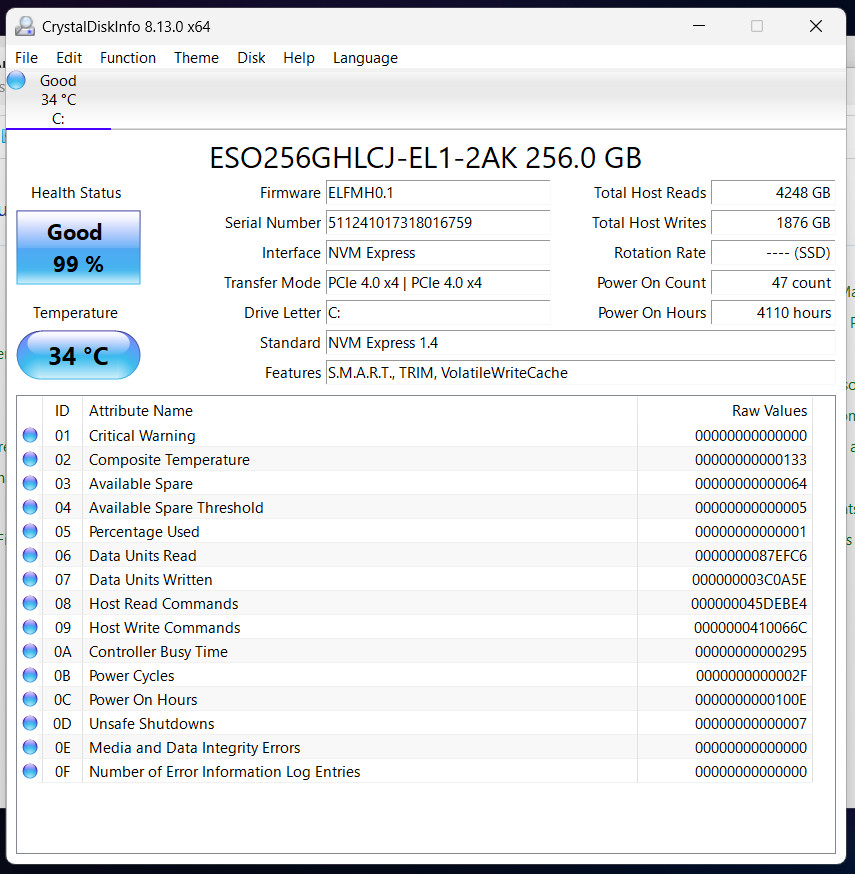
Task: Click raw value 0000000000002F
Action: tap(751, 676)
